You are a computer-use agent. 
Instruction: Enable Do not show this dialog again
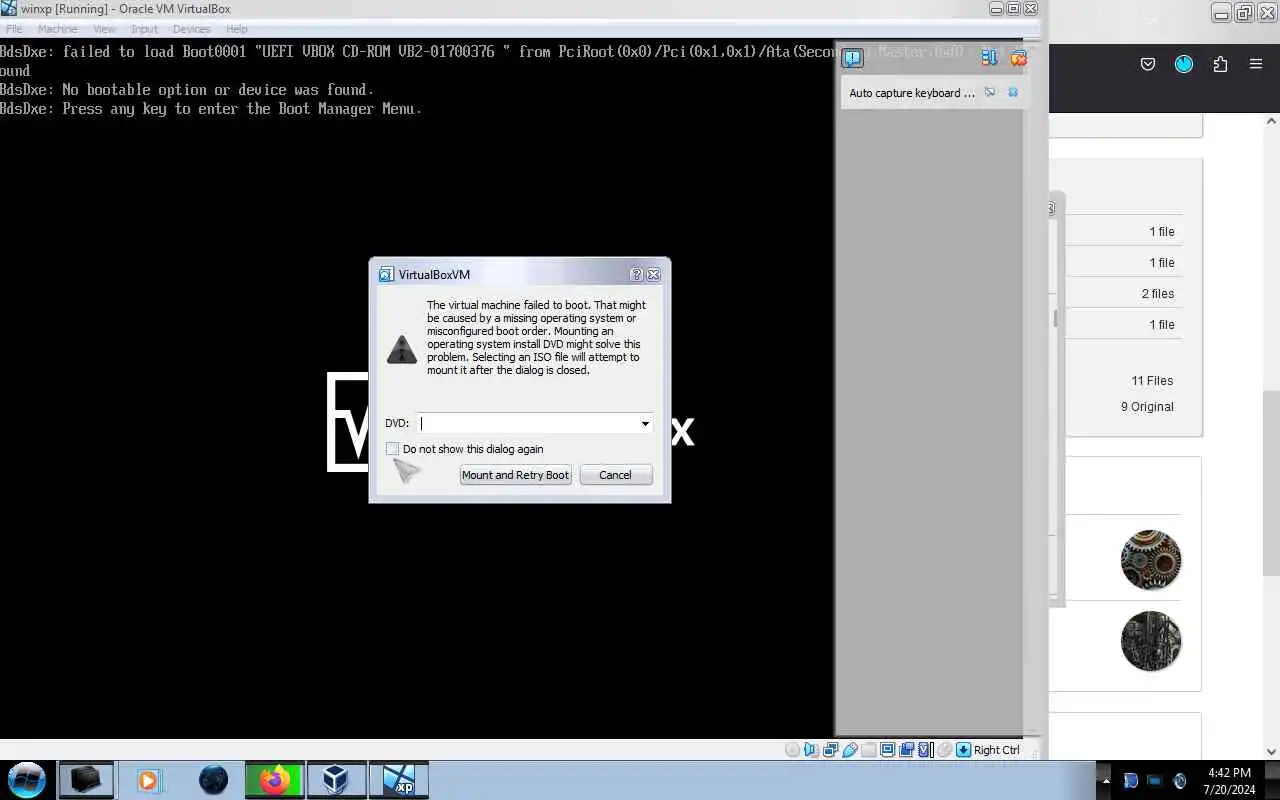(393, 449)
